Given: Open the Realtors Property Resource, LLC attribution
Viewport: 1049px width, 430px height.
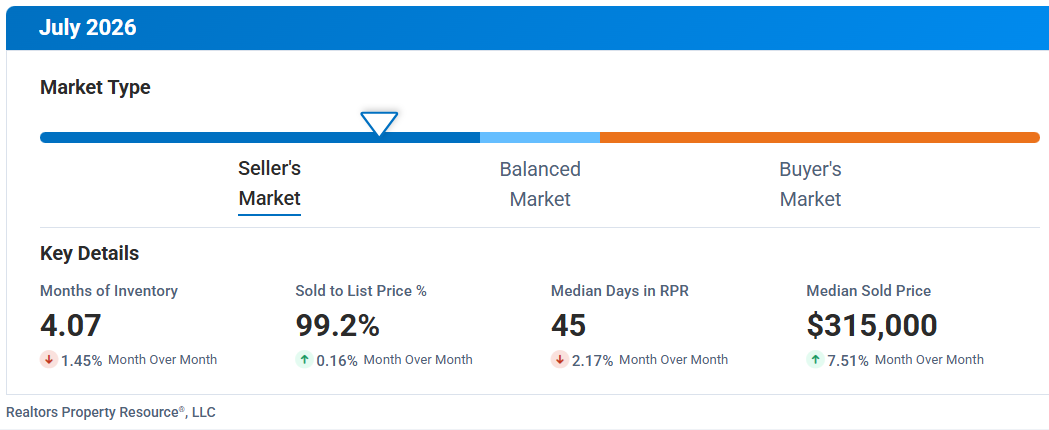Looking at the screenshot, I should click(111, 412).
